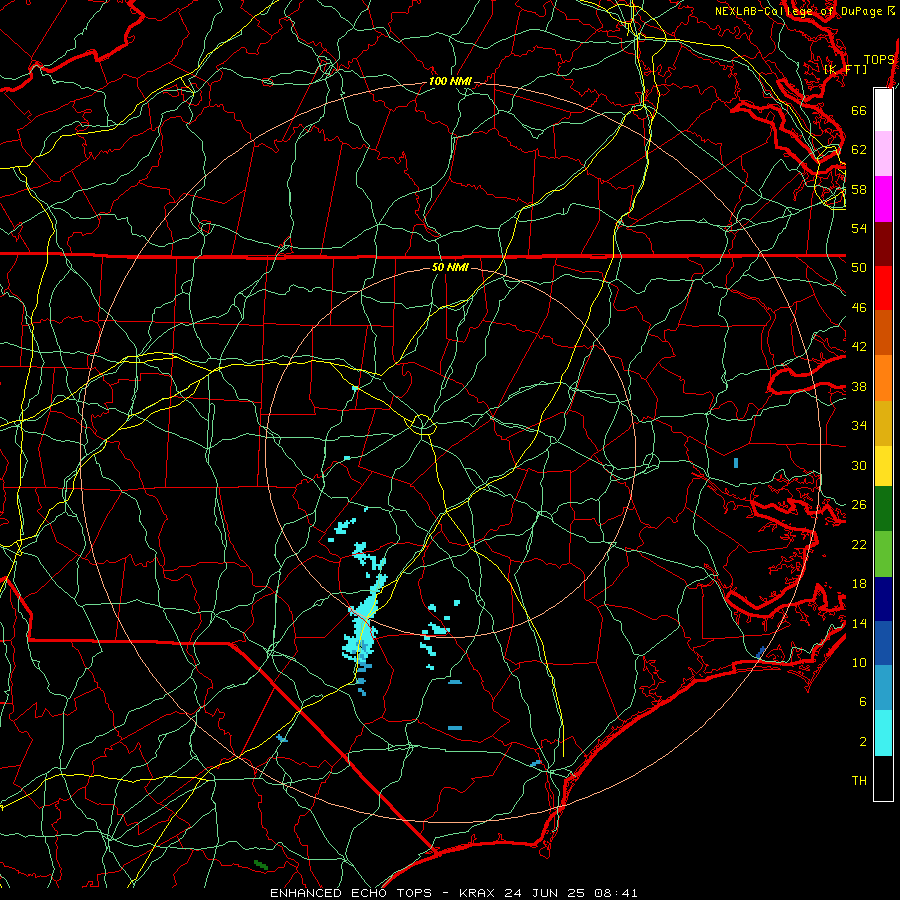Screen dimensions: 900x900
Task: Click the legend value "46"
Action: (x=859, y=308)
